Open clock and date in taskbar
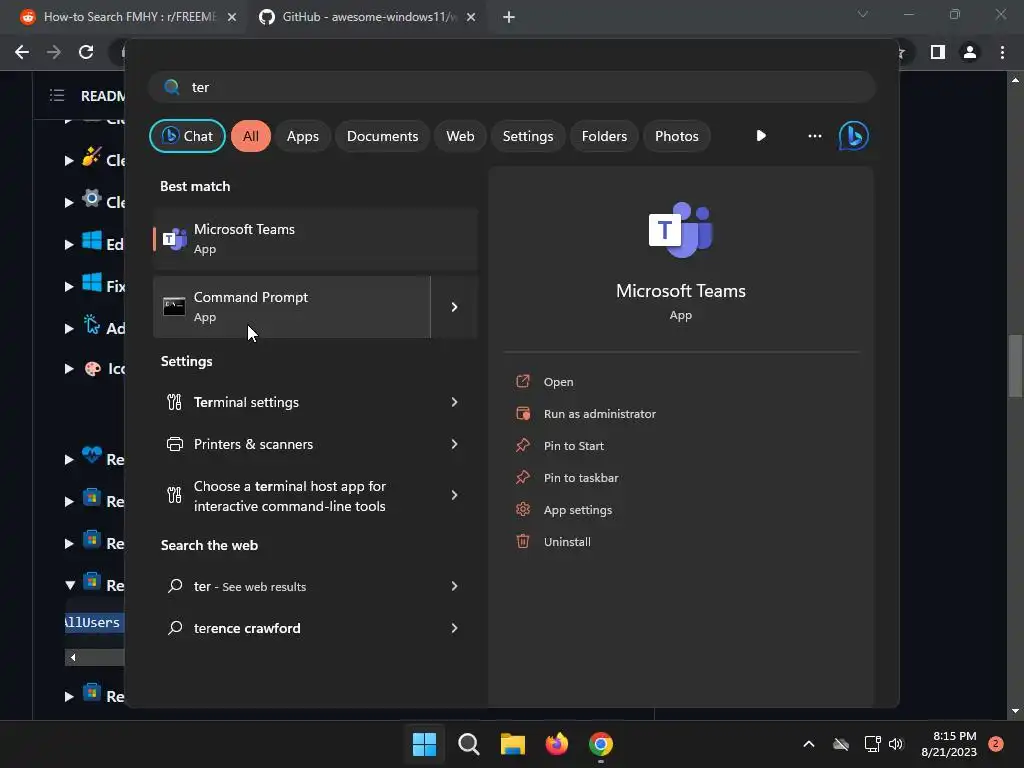This screenshot has width=1024, height=768. click(949, 744)
